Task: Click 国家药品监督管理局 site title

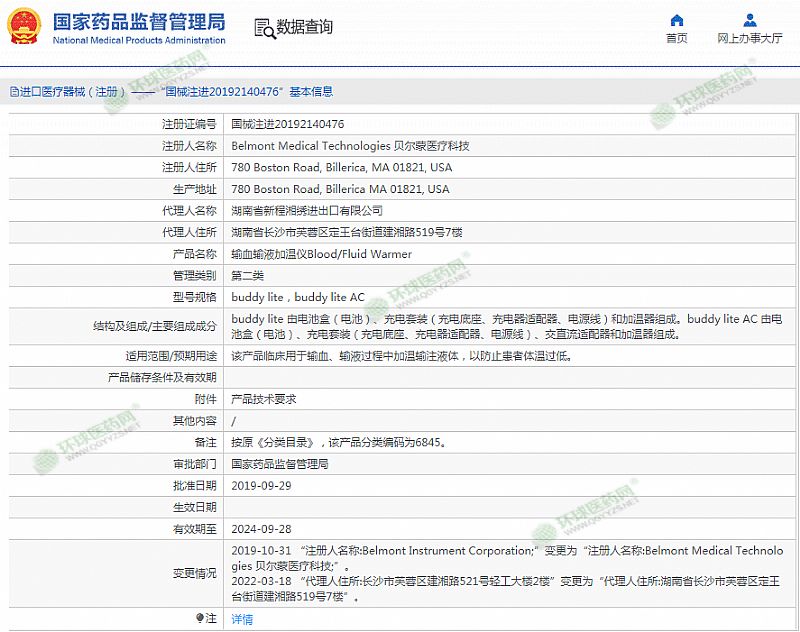Action: (138, 22)
